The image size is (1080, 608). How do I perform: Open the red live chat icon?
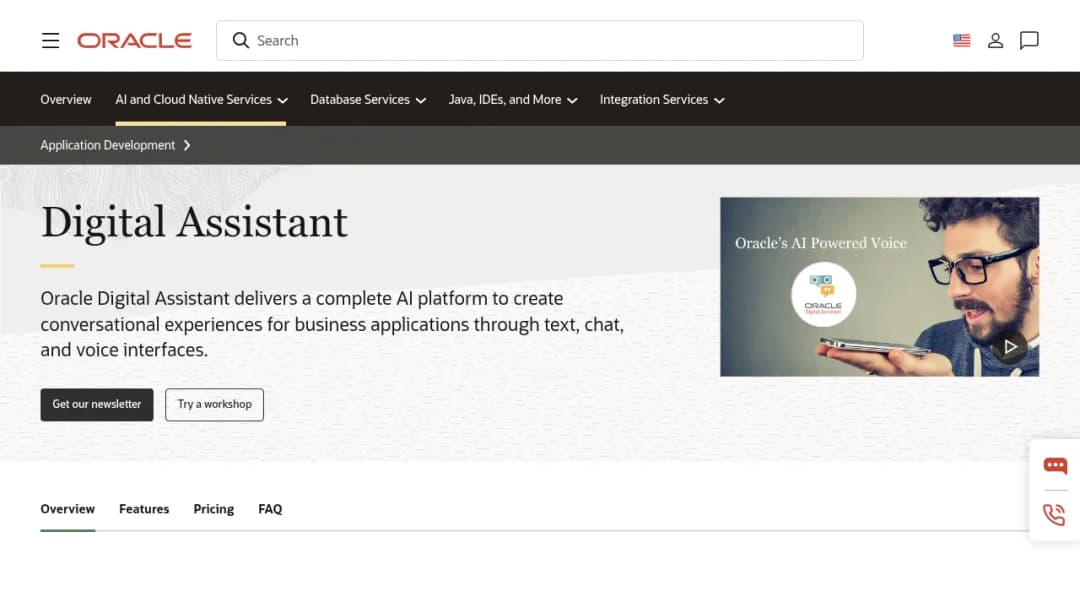1055,466
